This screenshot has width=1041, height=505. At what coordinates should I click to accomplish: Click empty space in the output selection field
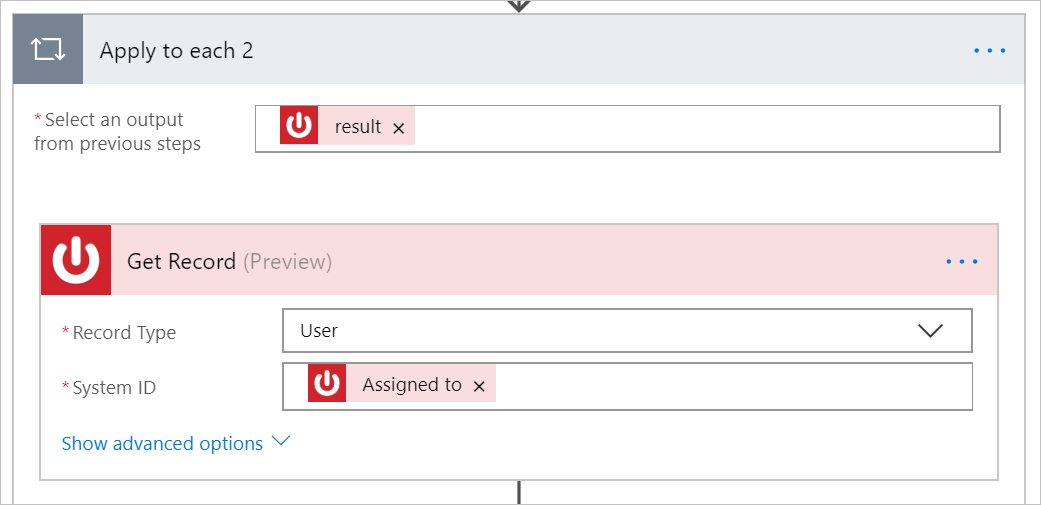(x=700, y=128)
